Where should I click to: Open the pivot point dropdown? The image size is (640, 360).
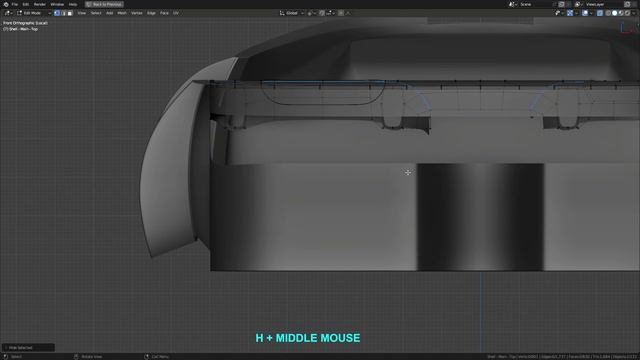(311, 13)
